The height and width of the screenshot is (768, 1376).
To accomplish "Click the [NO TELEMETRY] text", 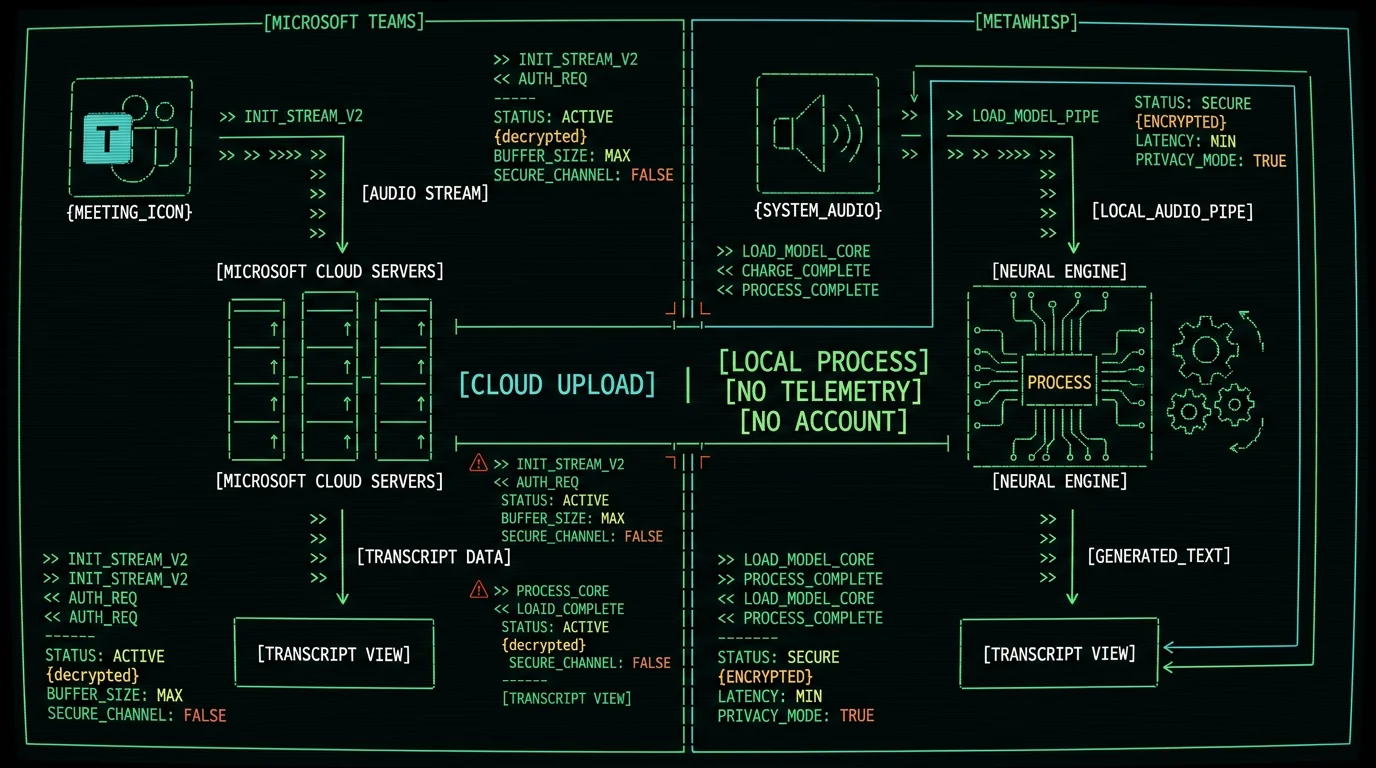I will coord(824,391).
